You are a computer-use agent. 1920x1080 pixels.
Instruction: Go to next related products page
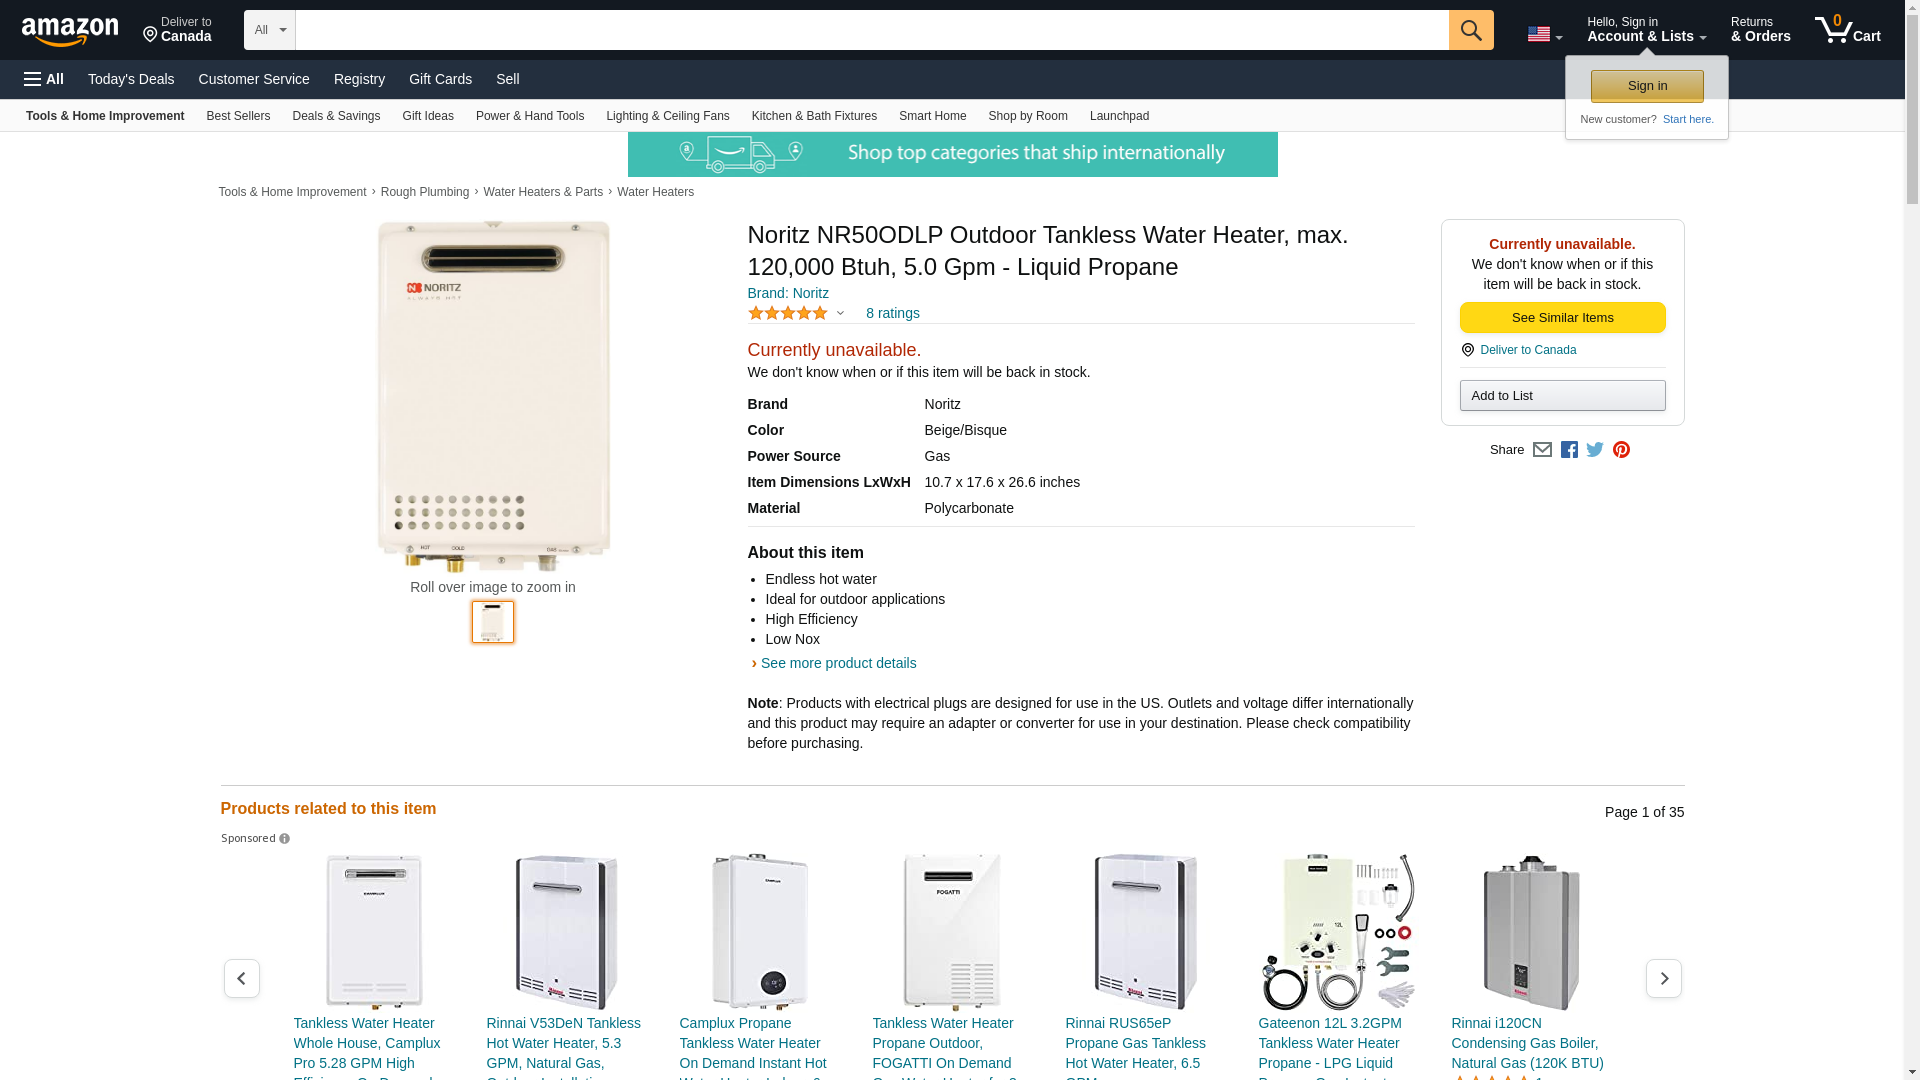pos(1663,978)
